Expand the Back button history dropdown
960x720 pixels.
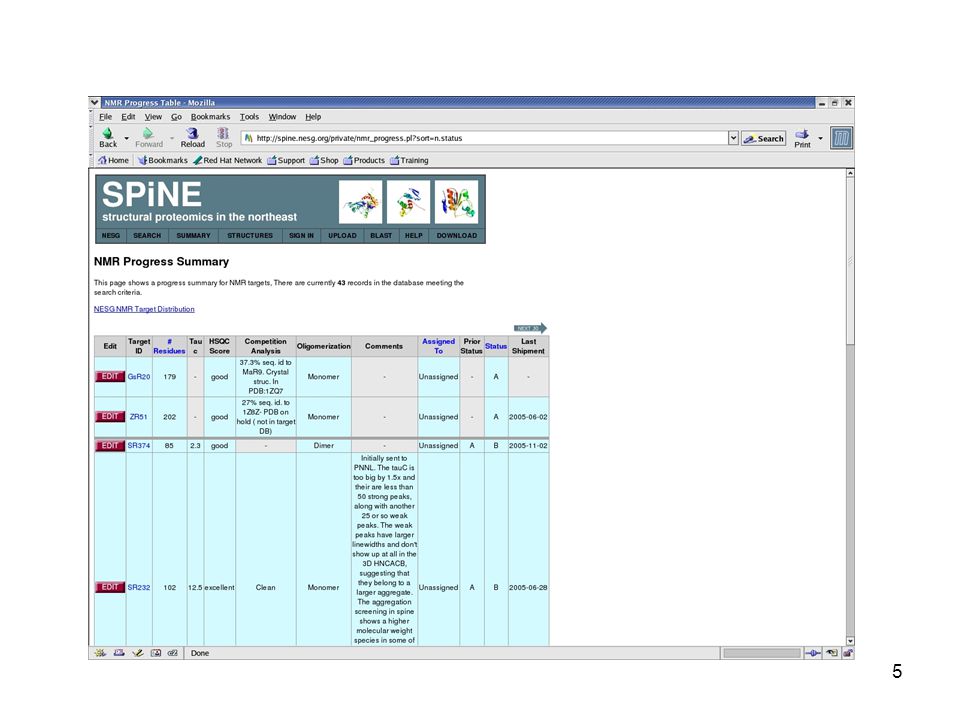pyautogui.click(x=127, y=138)
